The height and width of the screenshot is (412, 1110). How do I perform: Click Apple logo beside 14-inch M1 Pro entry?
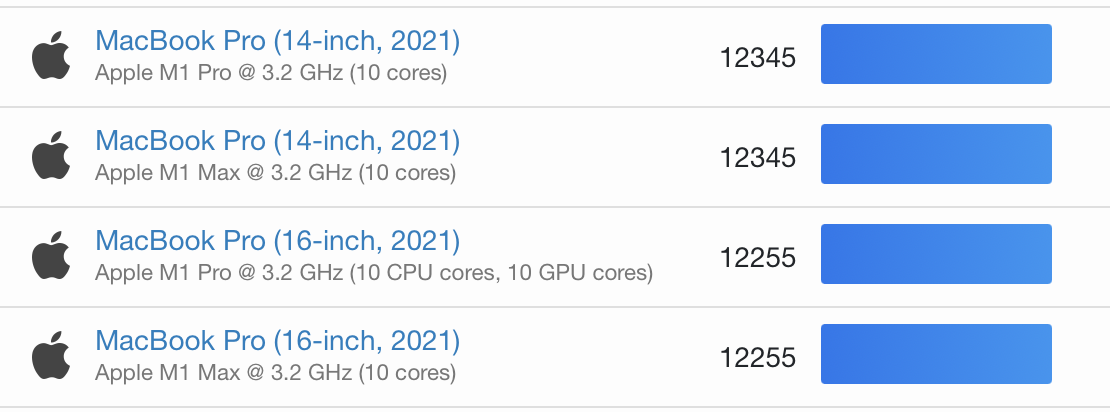51,55
